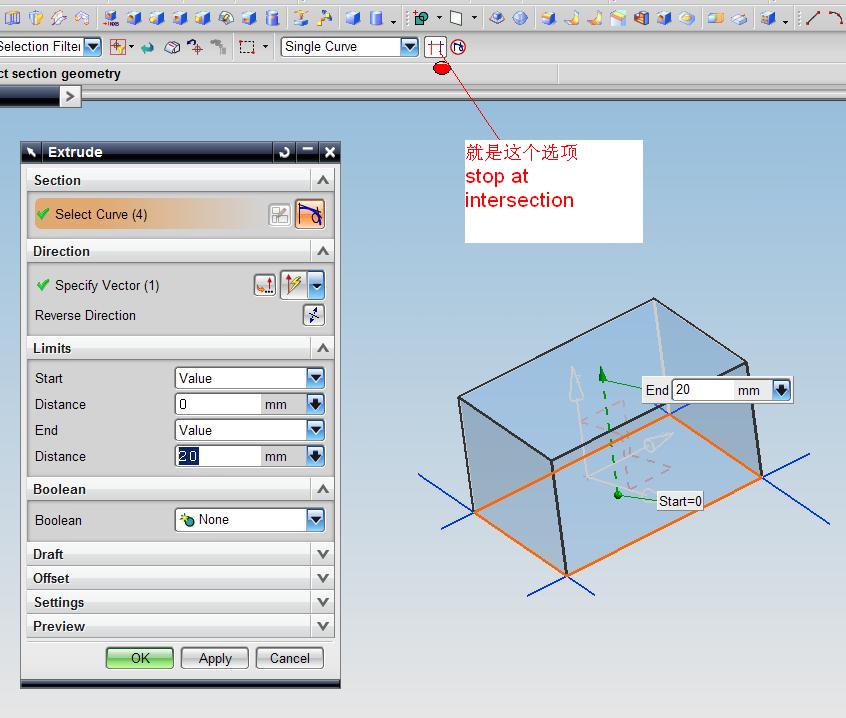Click the Cancel button
This screenshot has width=846, height=718.
click(x=290, y=658)
